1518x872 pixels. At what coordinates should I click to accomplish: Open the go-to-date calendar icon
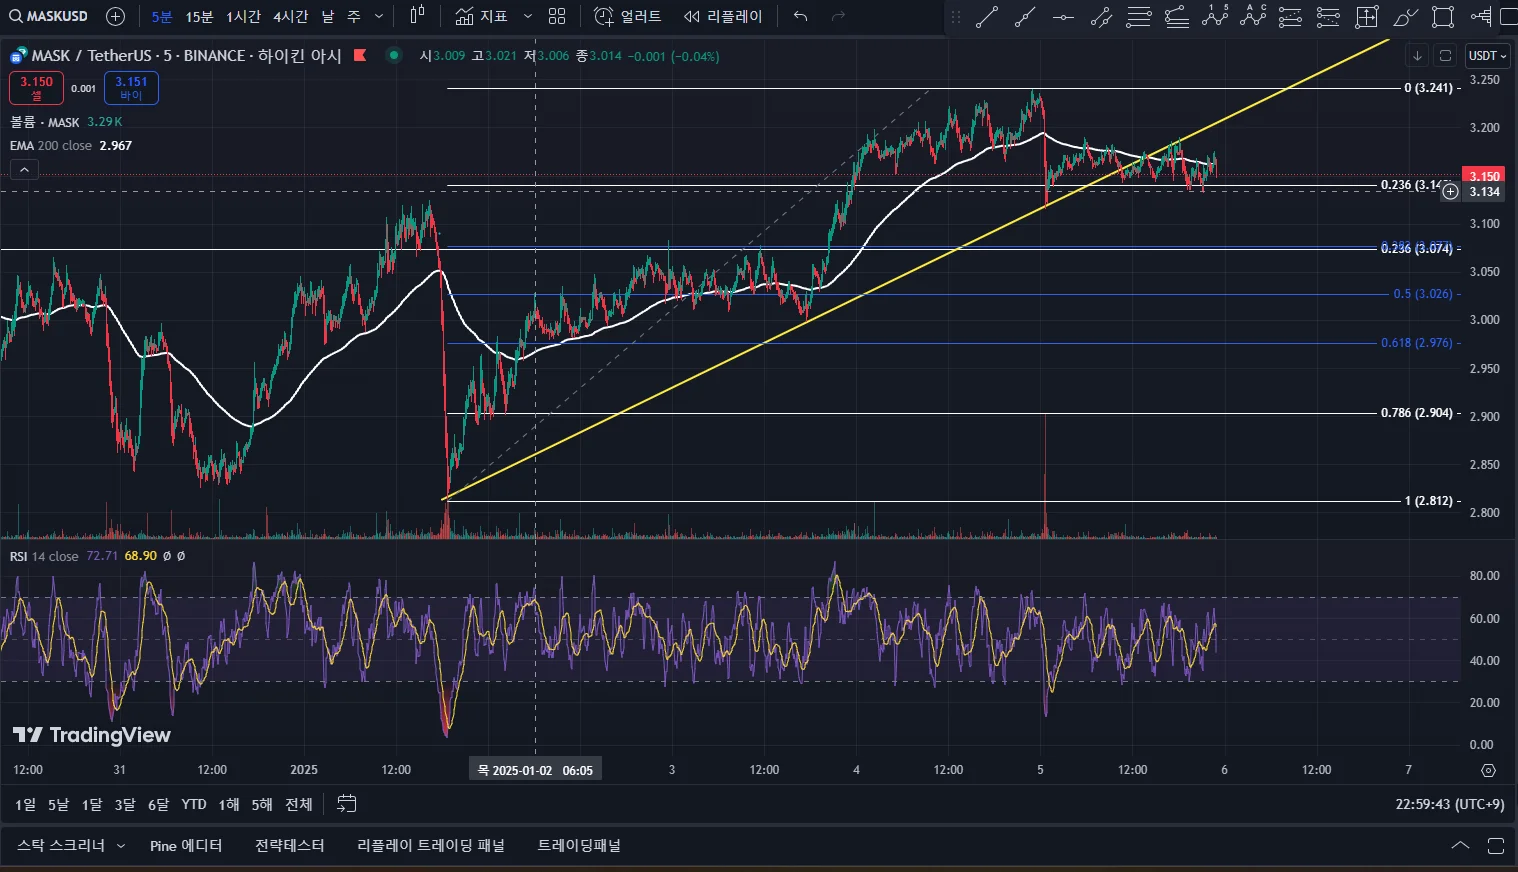347,804
